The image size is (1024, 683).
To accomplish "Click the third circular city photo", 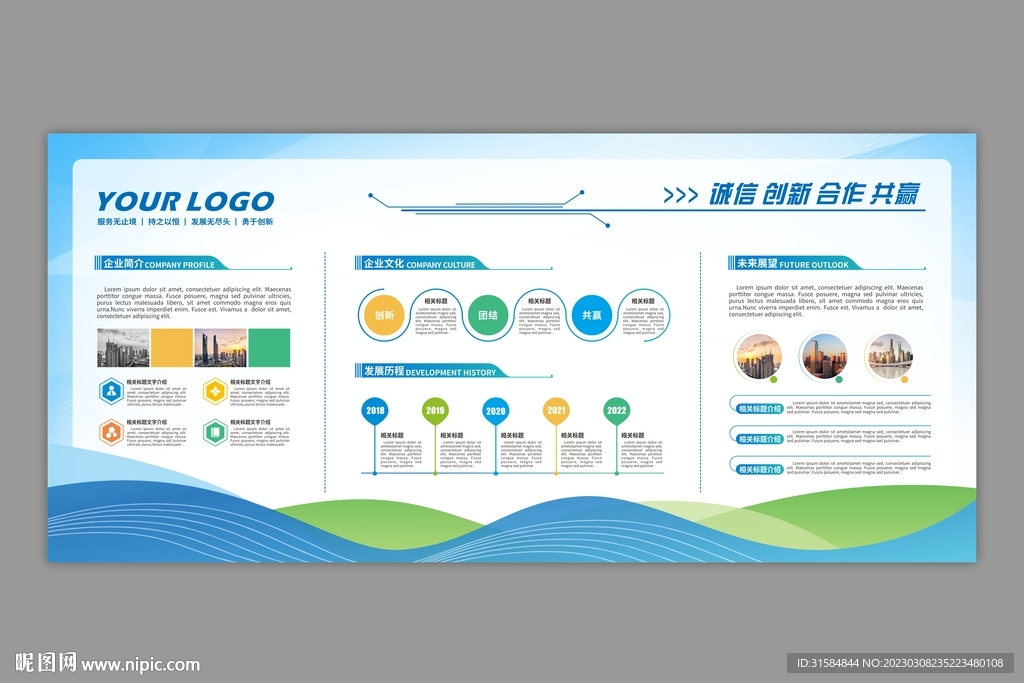I will coord(889,357).
